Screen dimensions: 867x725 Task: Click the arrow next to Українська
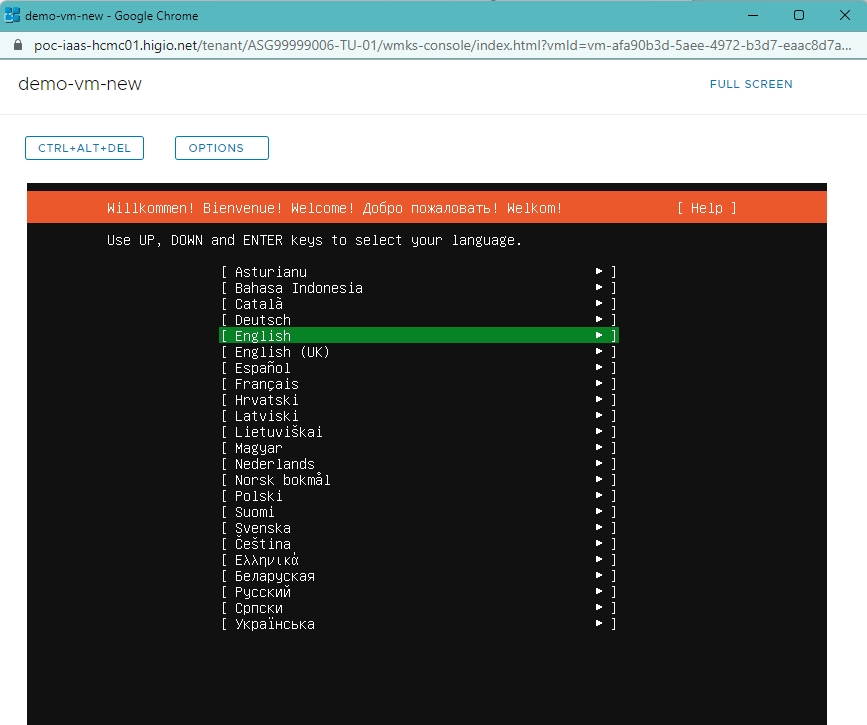(x=599, y=624)
